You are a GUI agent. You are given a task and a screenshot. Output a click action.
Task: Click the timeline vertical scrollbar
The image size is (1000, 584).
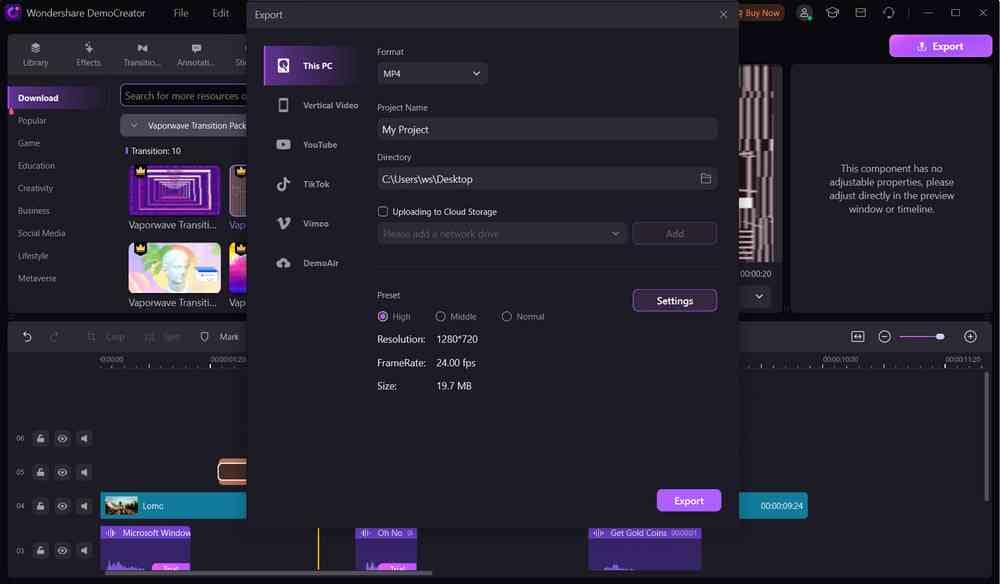coord(987,437)
